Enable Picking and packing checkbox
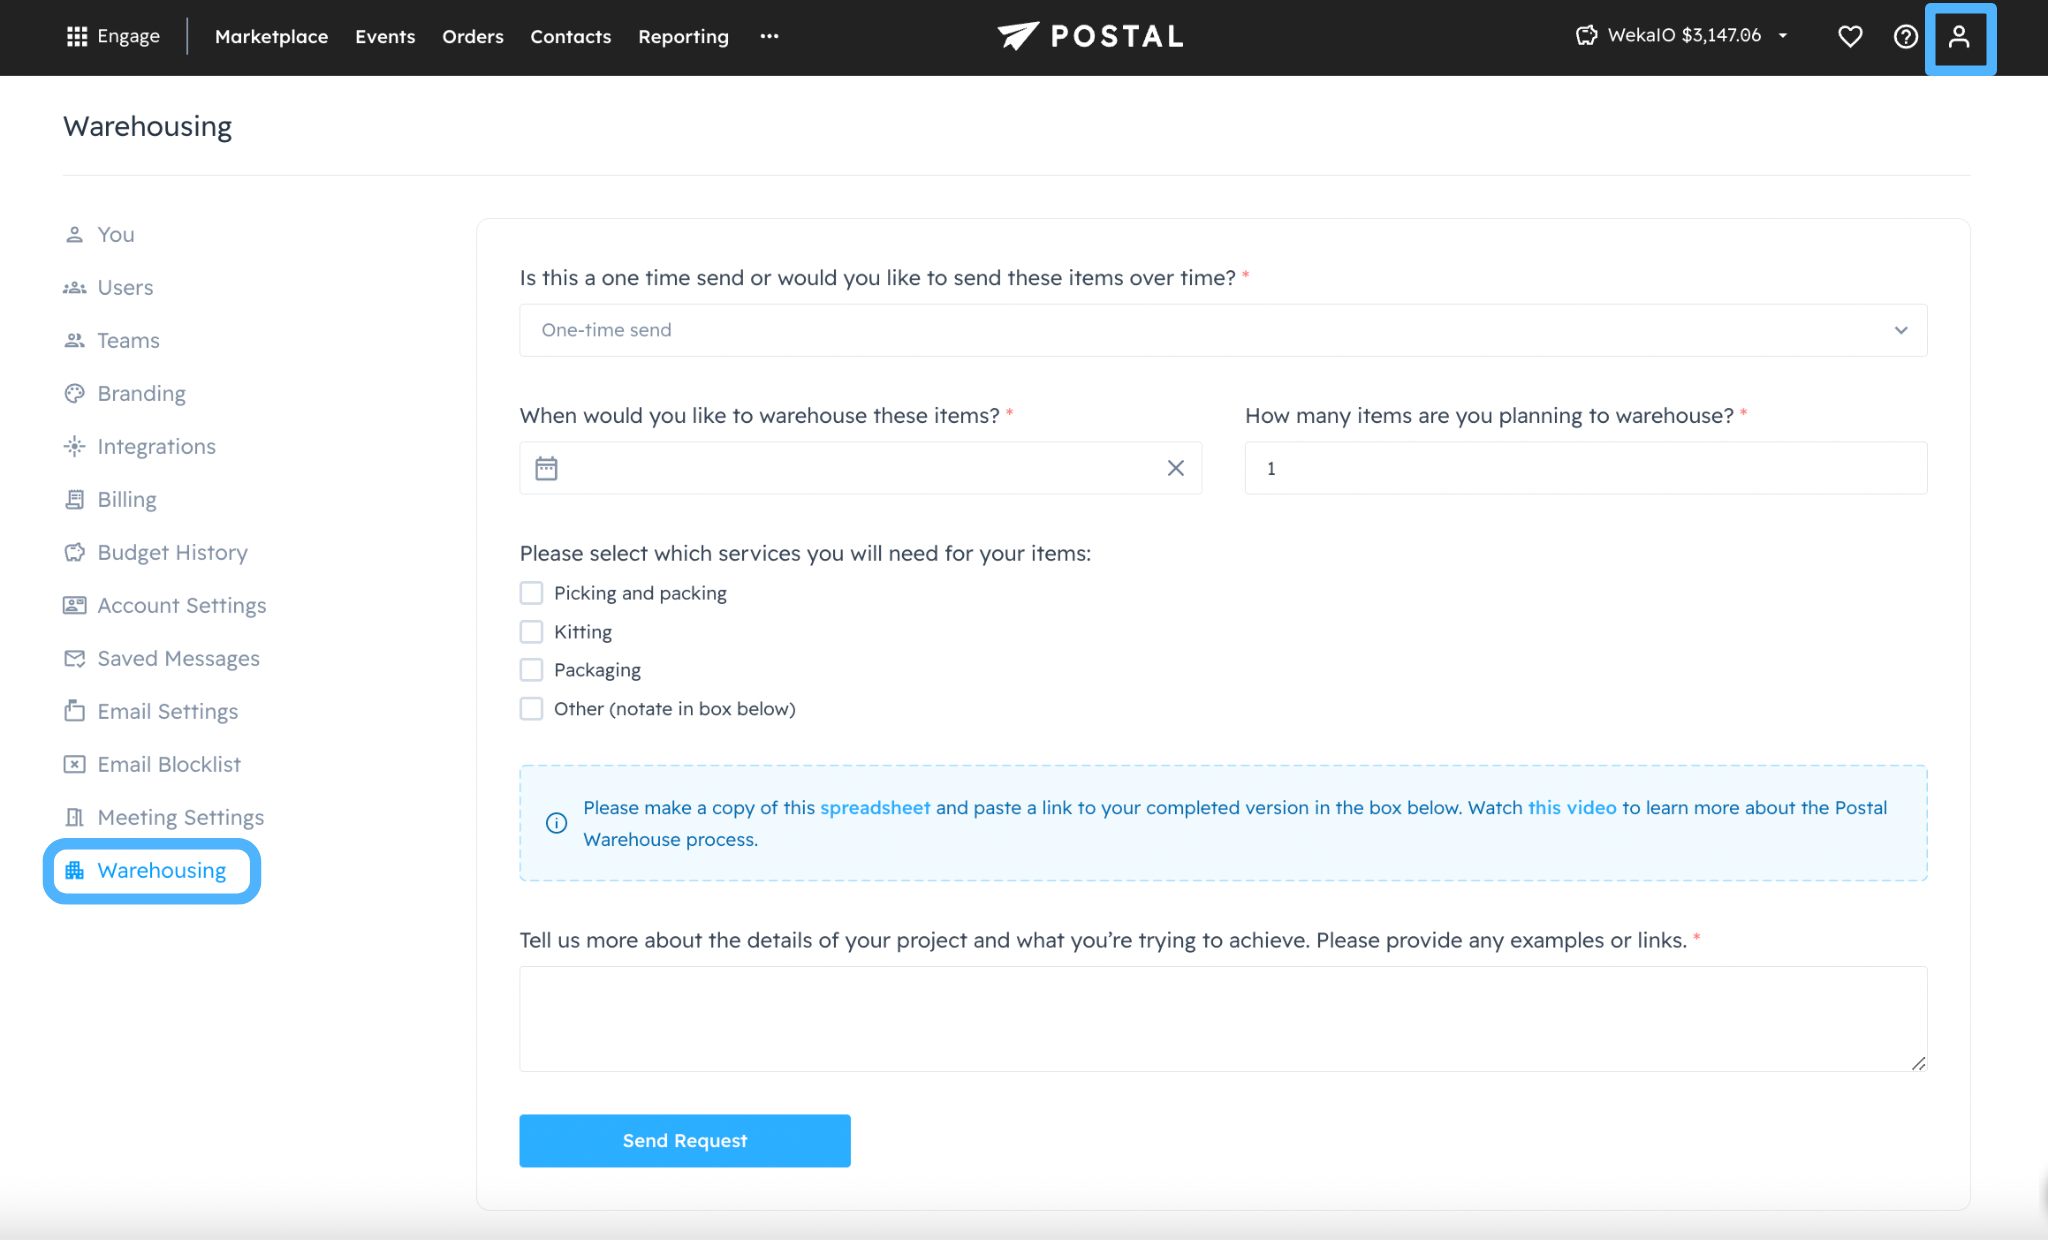 (531, 593)
